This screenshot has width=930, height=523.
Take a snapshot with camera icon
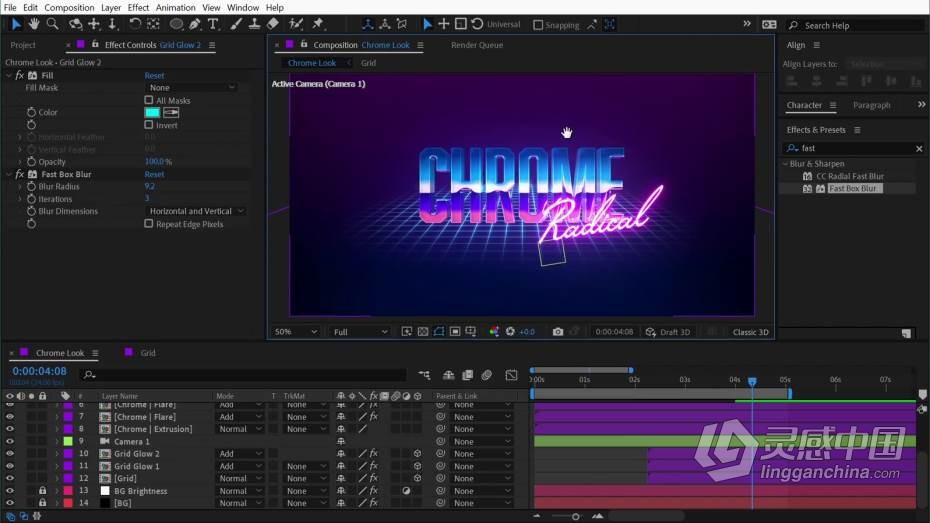pyautogui.click(x=558, y=332)
